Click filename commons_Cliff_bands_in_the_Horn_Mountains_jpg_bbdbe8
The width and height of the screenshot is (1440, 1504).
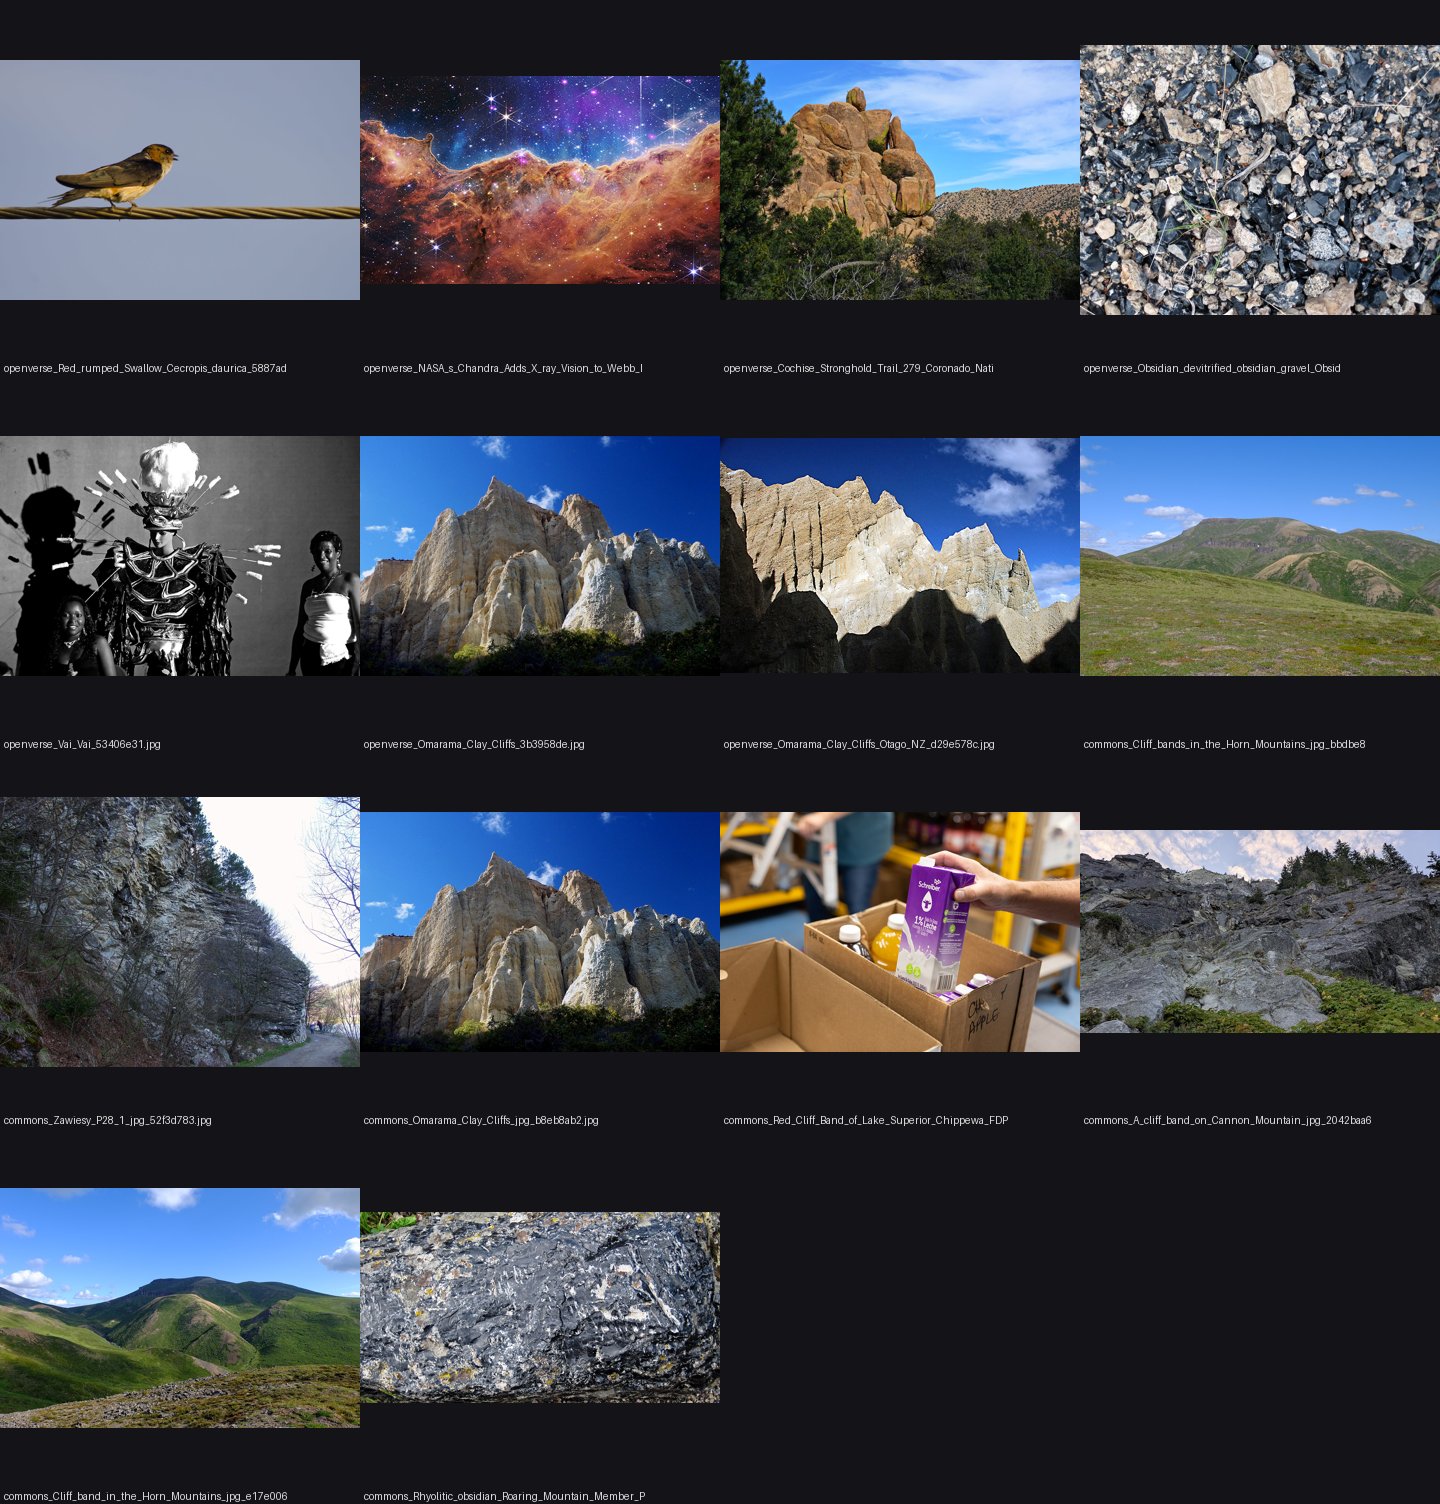pos(1224,745)
